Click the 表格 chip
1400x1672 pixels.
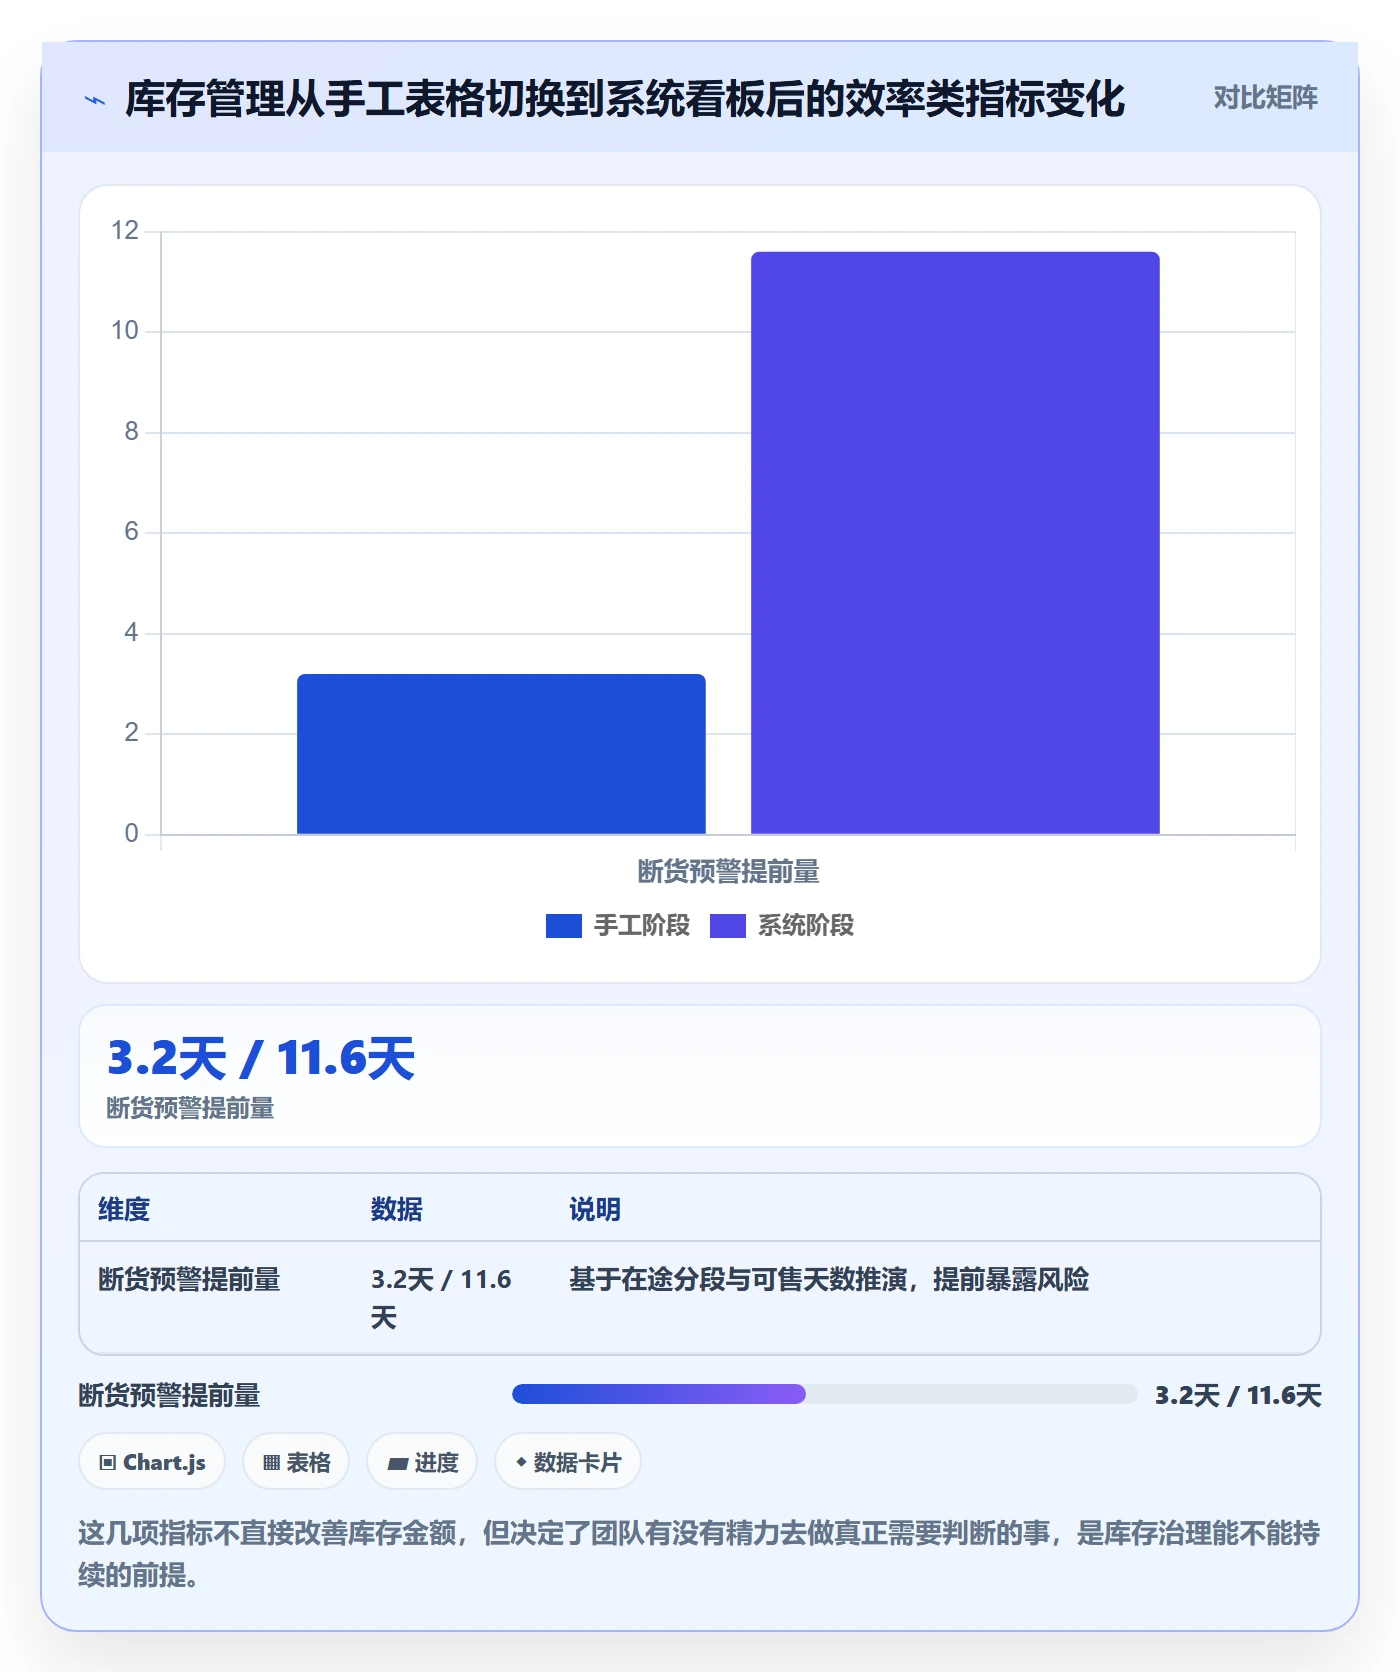point(296,1462)
